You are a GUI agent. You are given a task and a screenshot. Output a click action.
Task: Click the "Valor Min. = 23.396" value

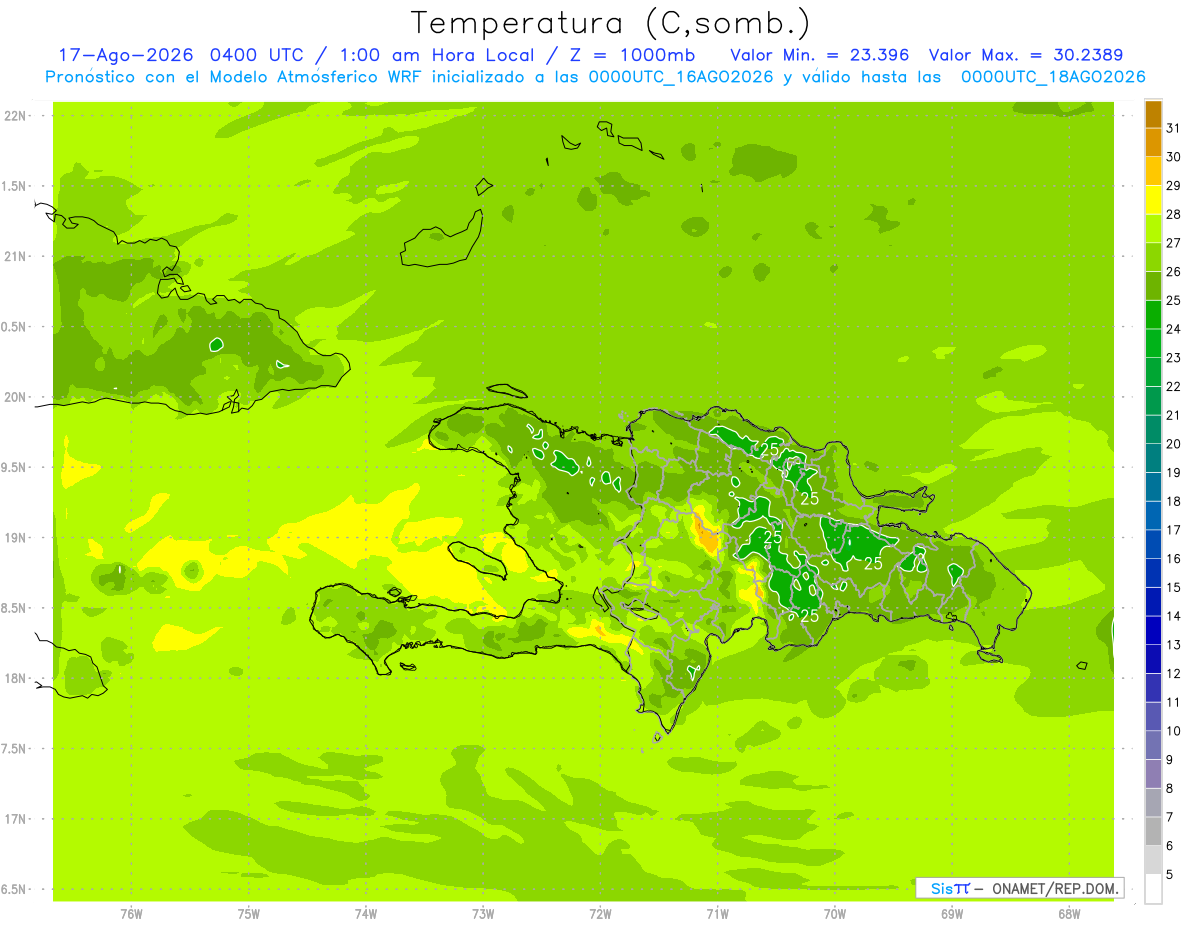pyautogui.click(x=820, y=54)
